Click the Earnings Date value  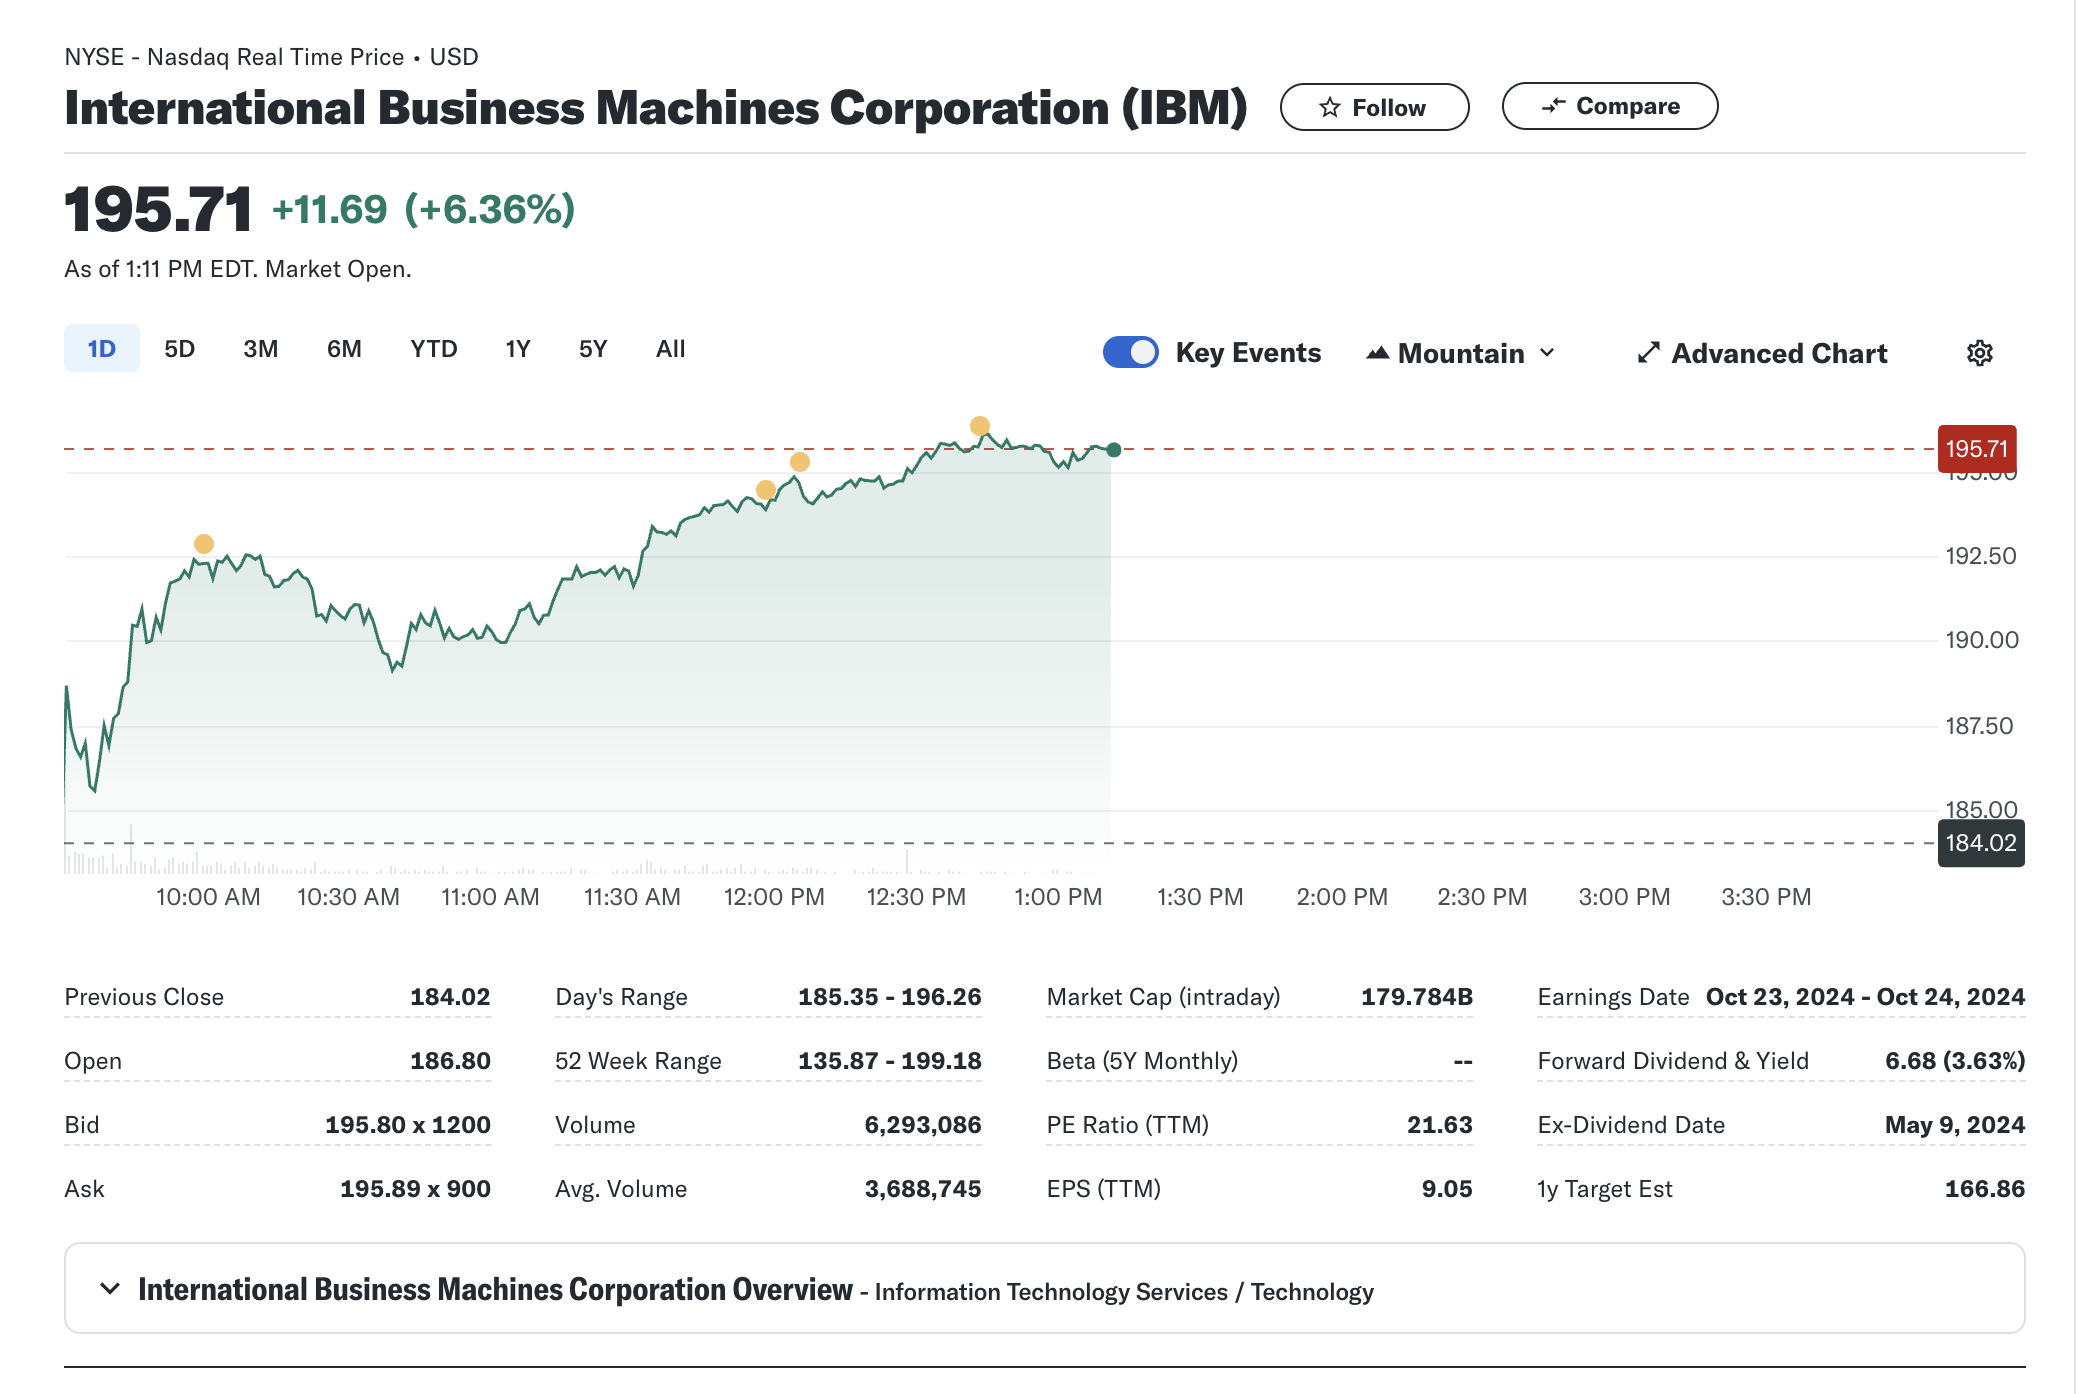(1865, 997)
